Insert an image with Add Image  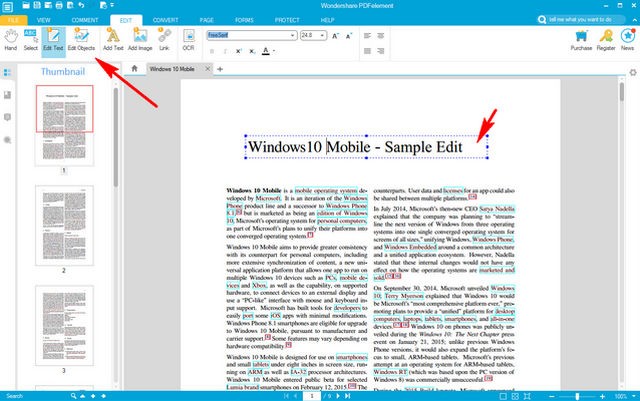(x=140, y=40)
